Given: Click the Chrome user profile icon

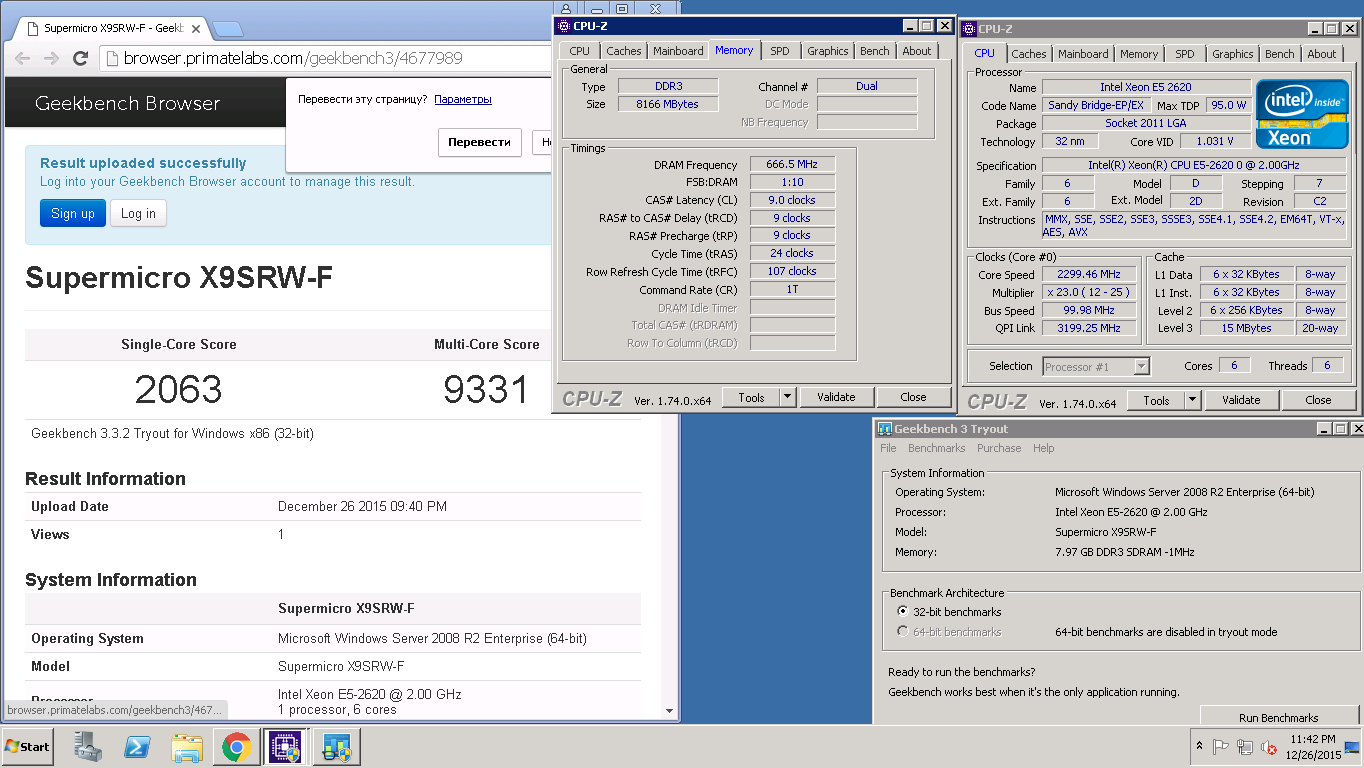Looking at the screenshot, I should tap(565, 9).
